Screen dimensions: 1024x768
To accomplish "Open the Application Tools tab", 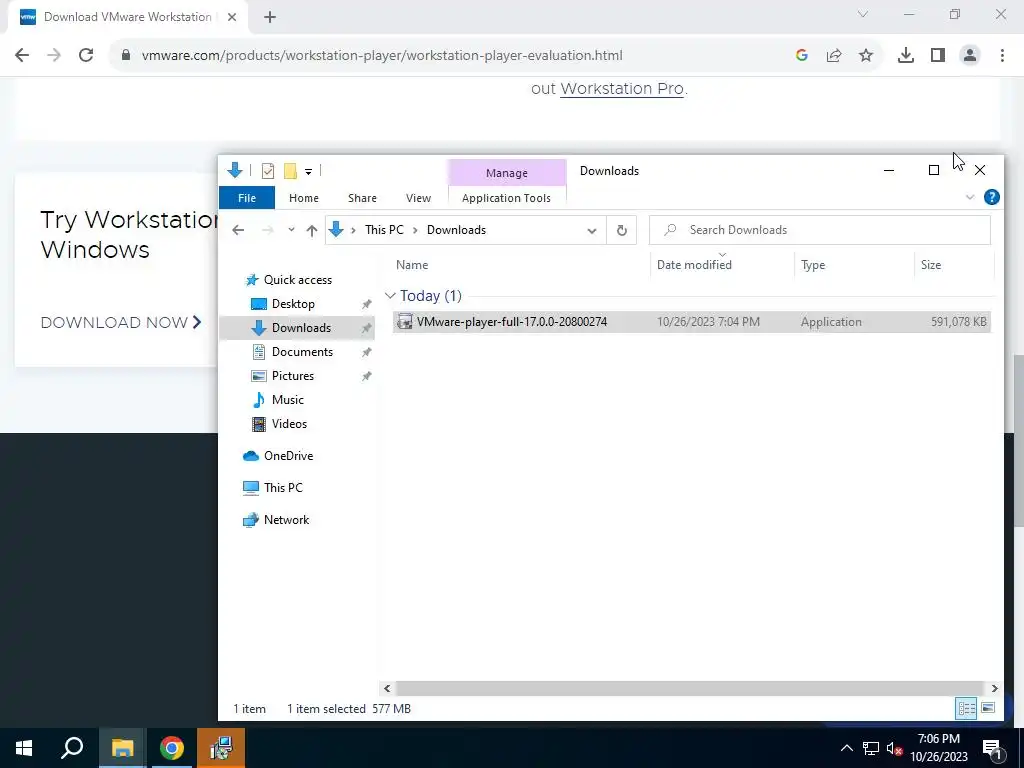I will (x=507, y=198).
